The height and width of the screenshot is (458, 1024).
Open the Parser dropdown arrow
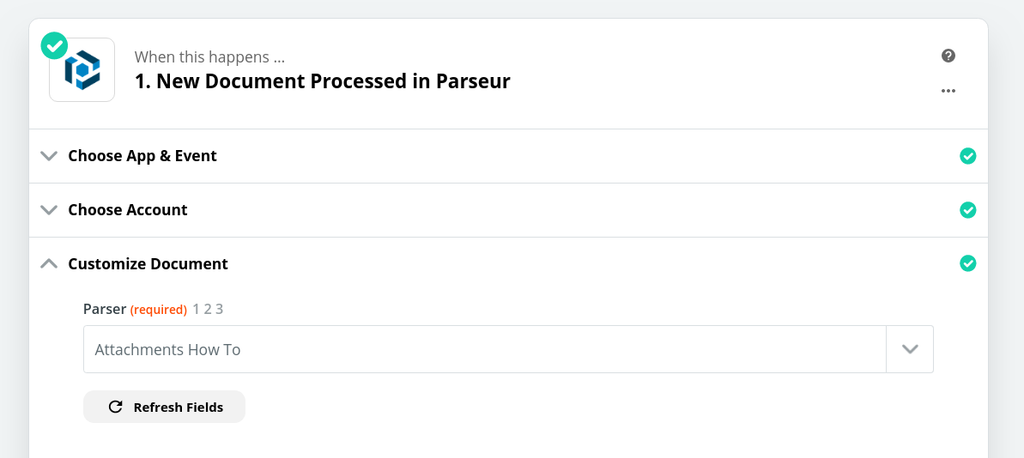pyautogui.click(x=909, y=349)
